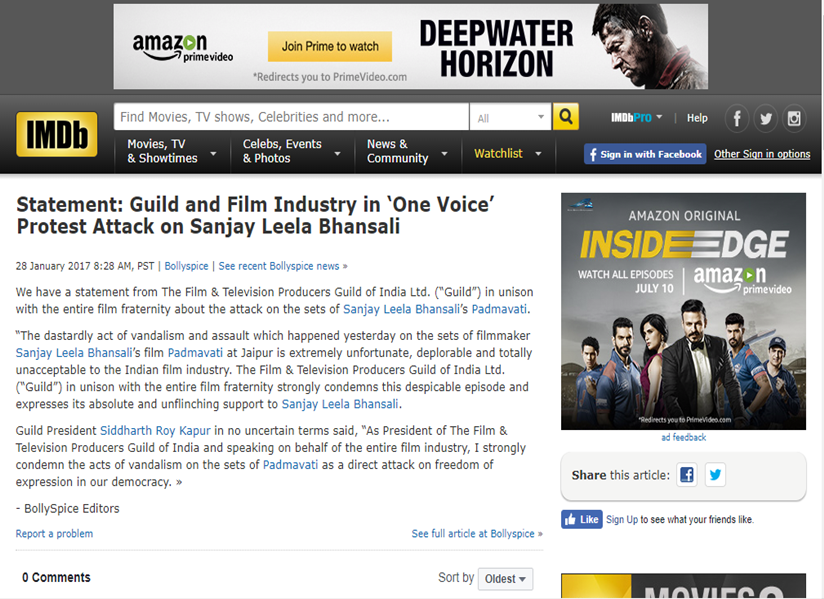Open IMDb Instagram page icon in header
The image size is (824, 599).
point(794,118)
